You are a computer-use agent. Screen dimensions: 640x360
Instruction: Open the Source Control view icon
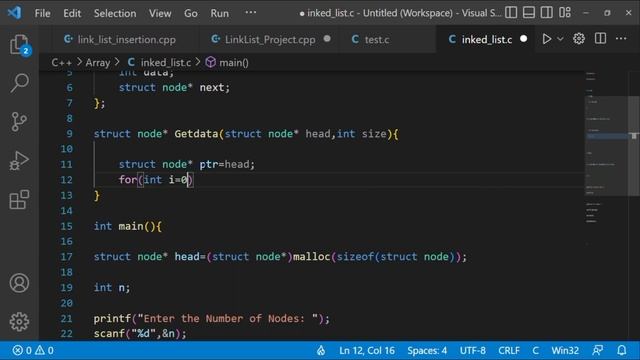click(x=19, y=122)
